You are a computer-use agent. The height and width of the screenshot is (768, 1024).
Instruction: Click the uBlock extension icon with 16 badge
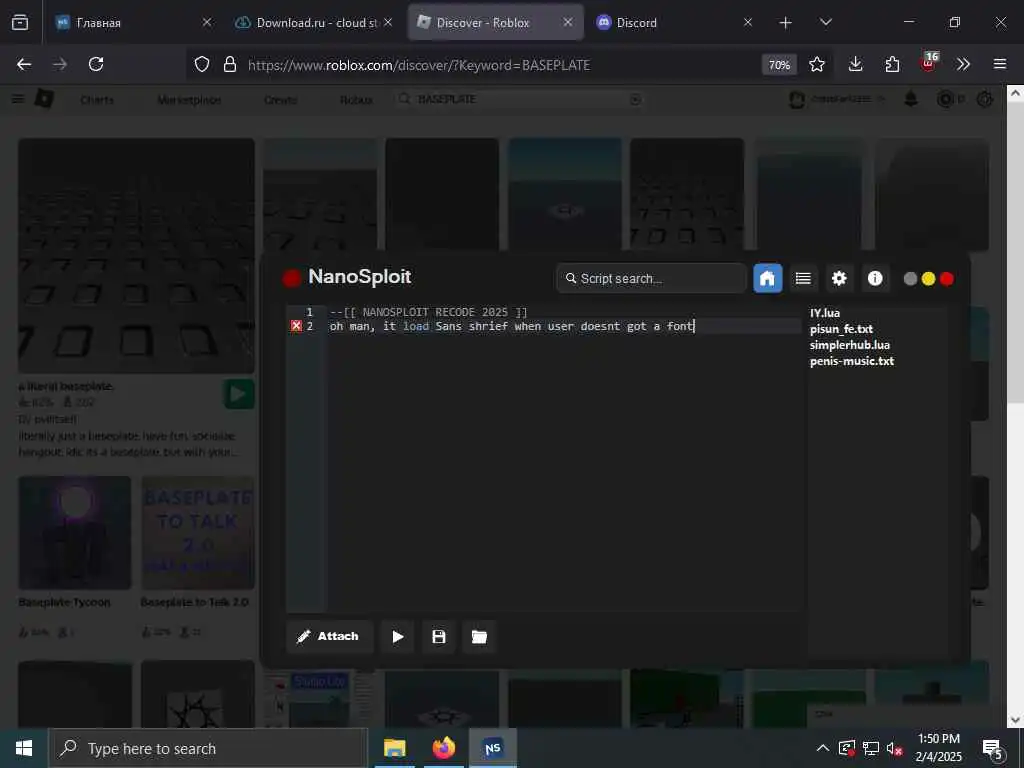[929, 62]
